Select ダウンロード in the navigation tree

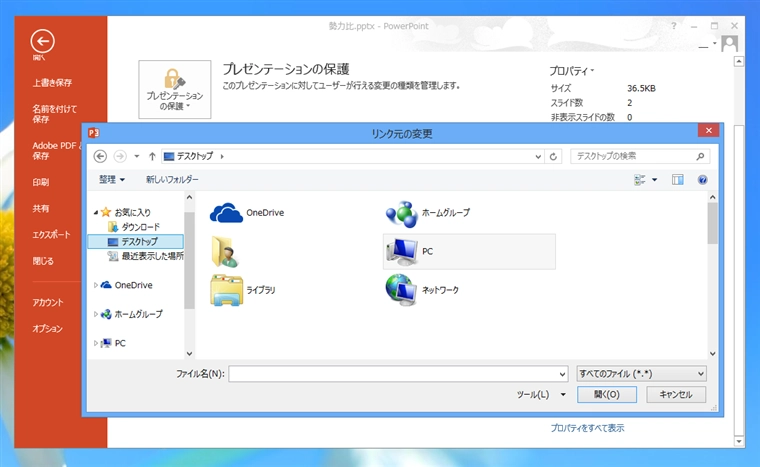coord(133,227)
